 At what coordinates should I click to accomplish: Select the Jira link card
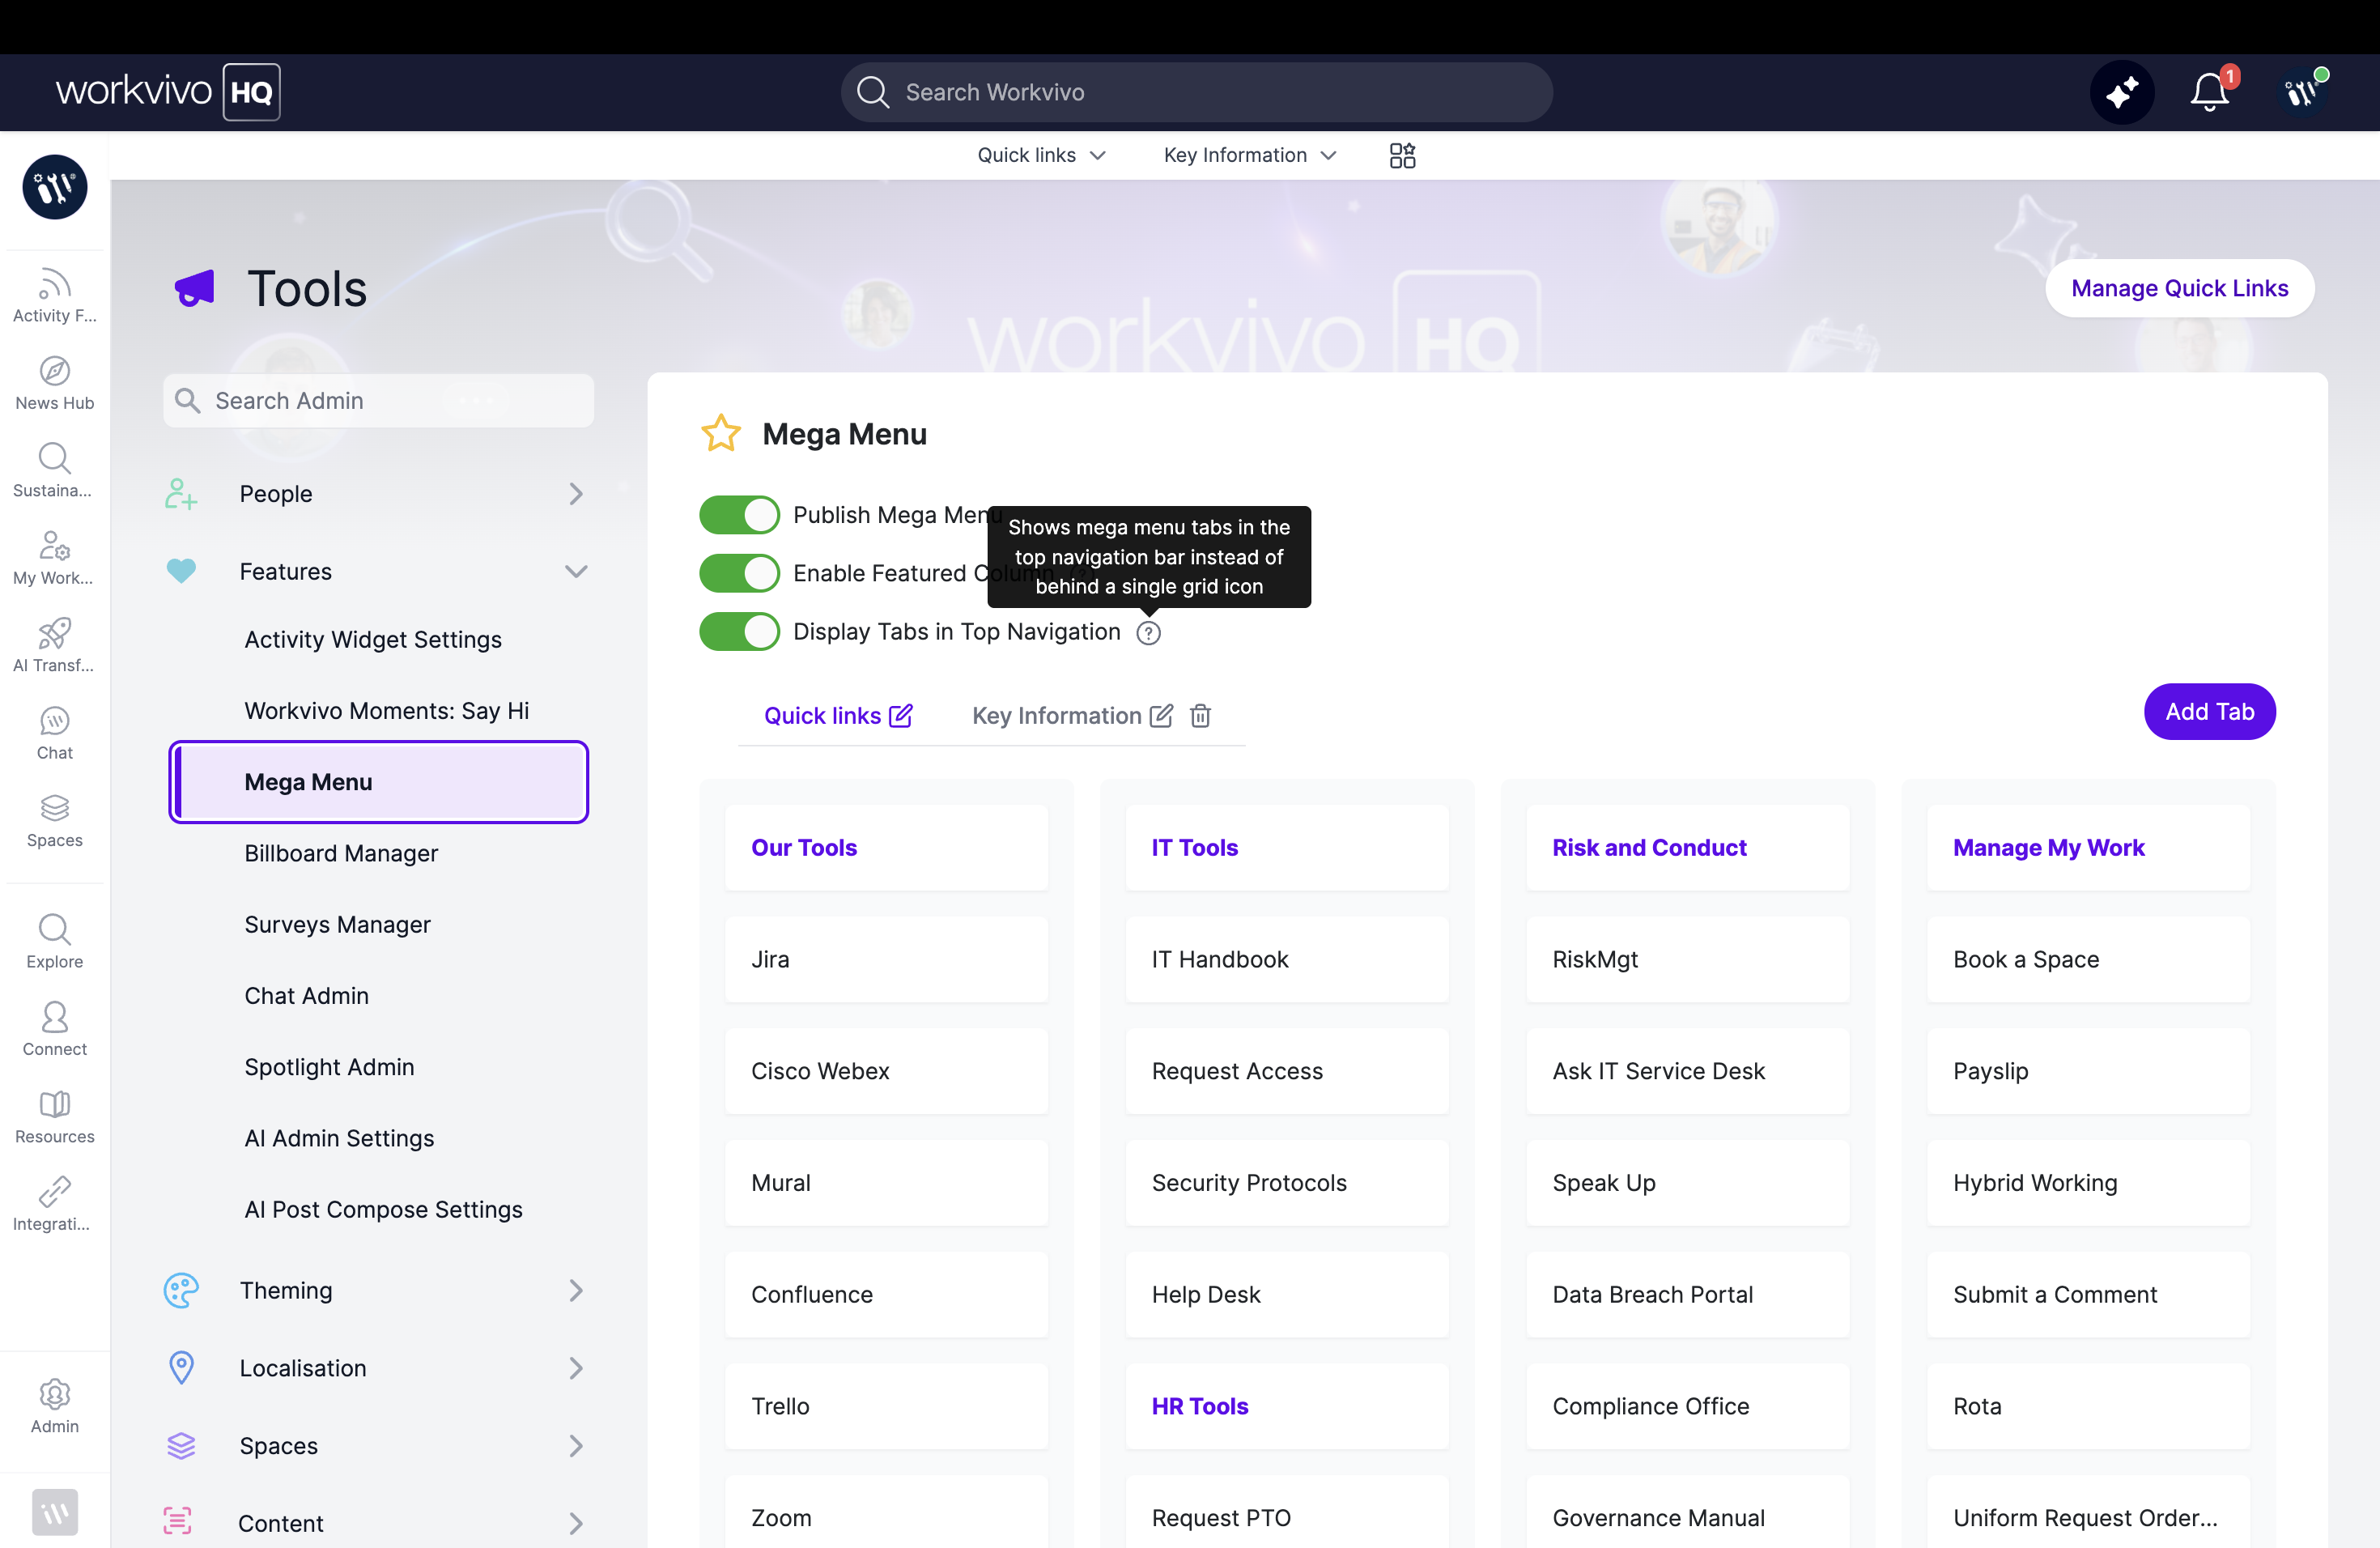tap(886, 960)
